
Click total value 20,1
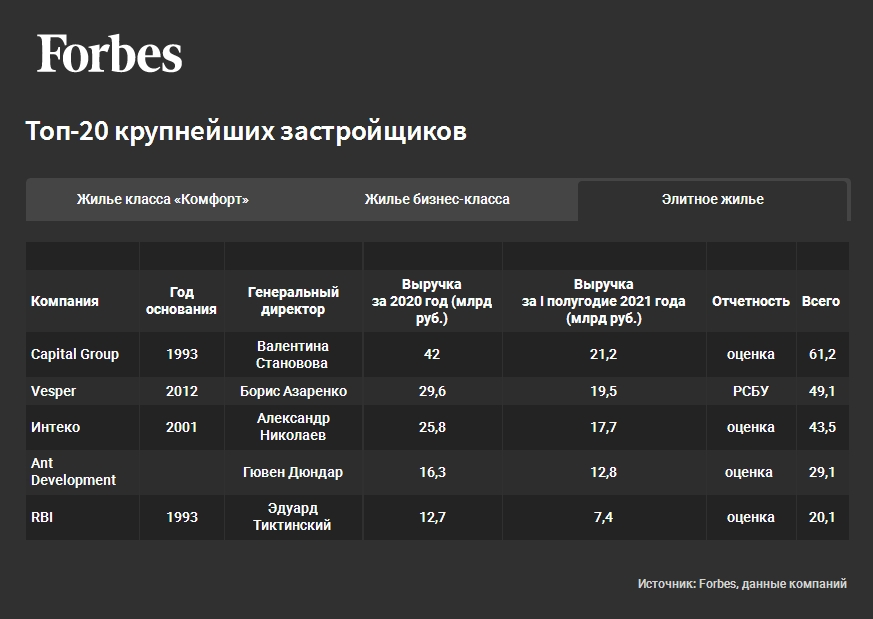(x=822, y=517)
